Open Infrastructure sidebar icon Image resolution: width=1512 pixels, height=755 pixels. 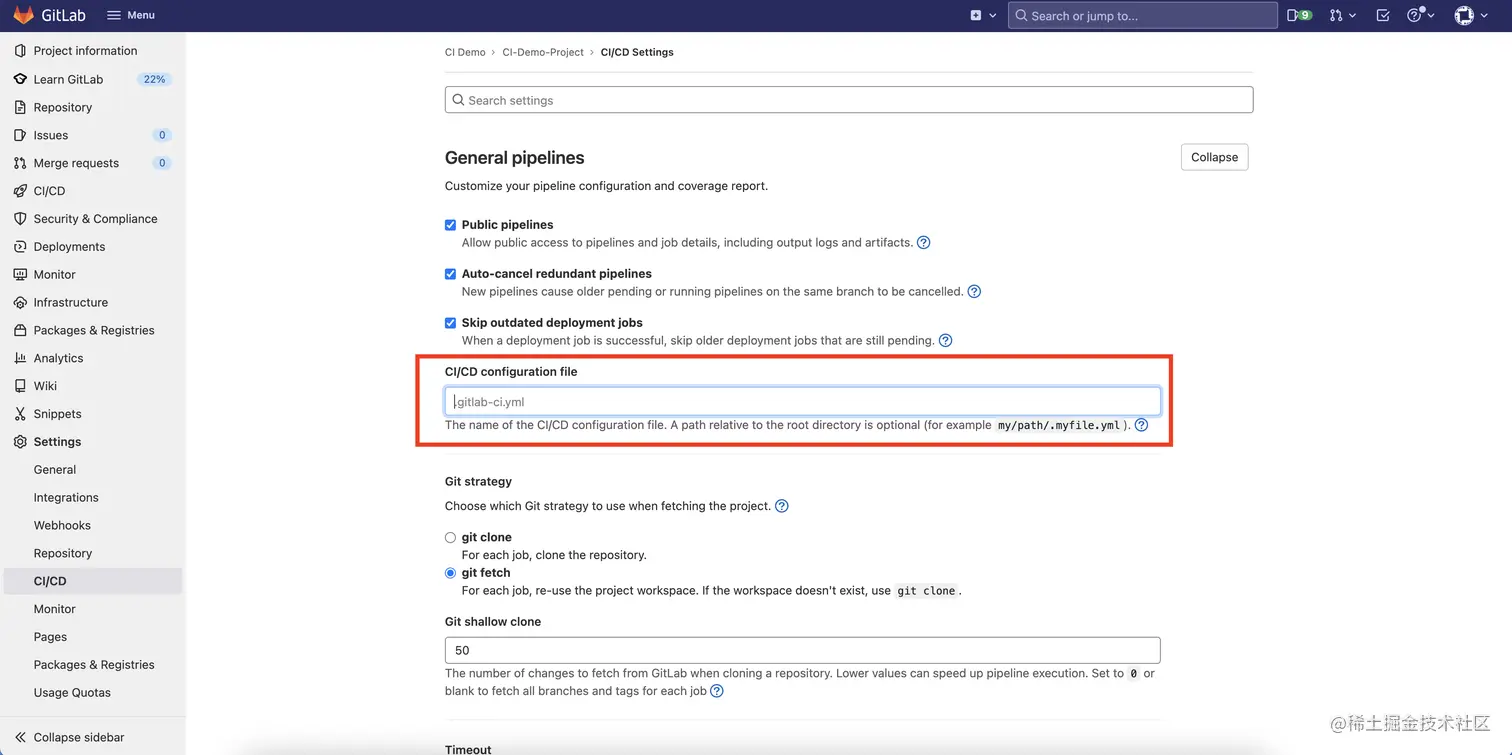(x=21, y=302)
